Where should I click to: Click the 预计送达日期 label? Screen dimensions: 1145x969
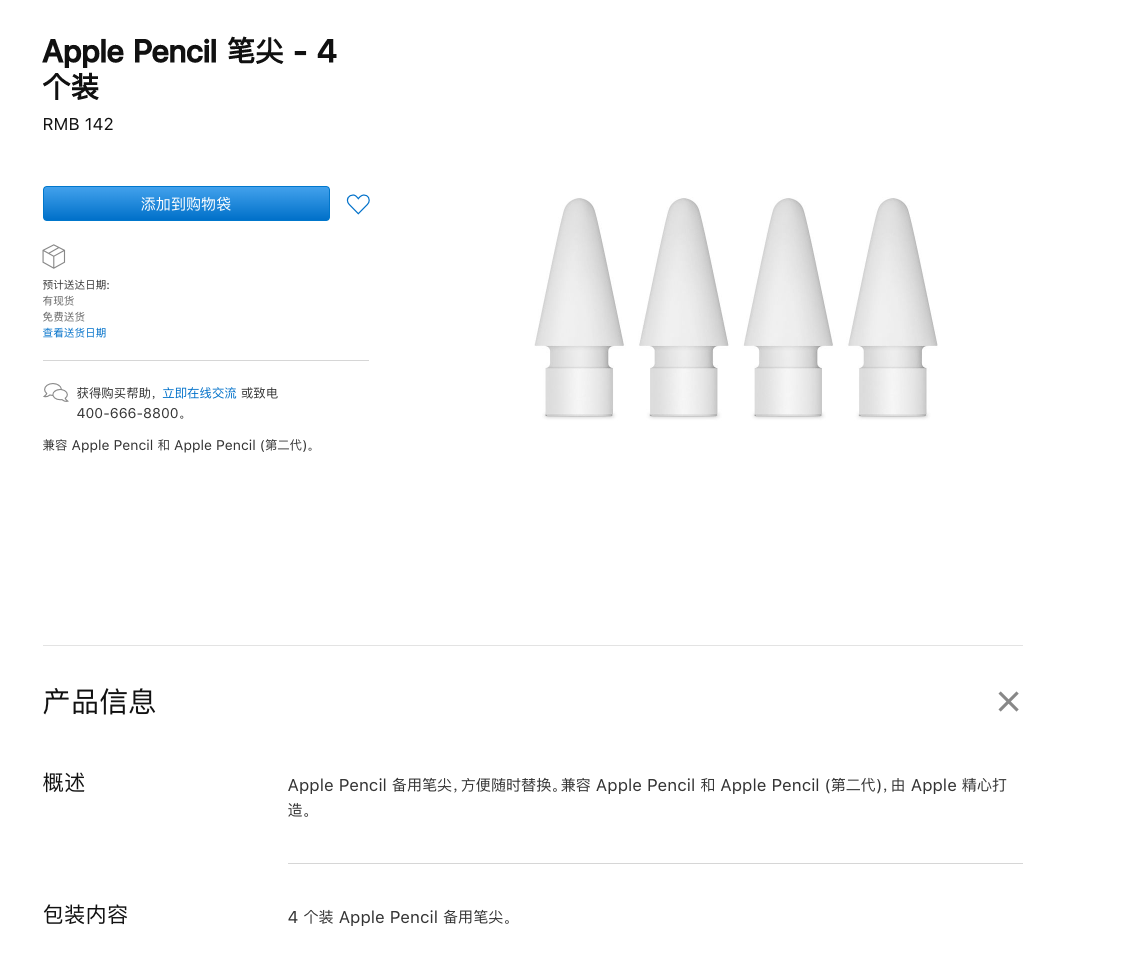click(x=76, y=285)
